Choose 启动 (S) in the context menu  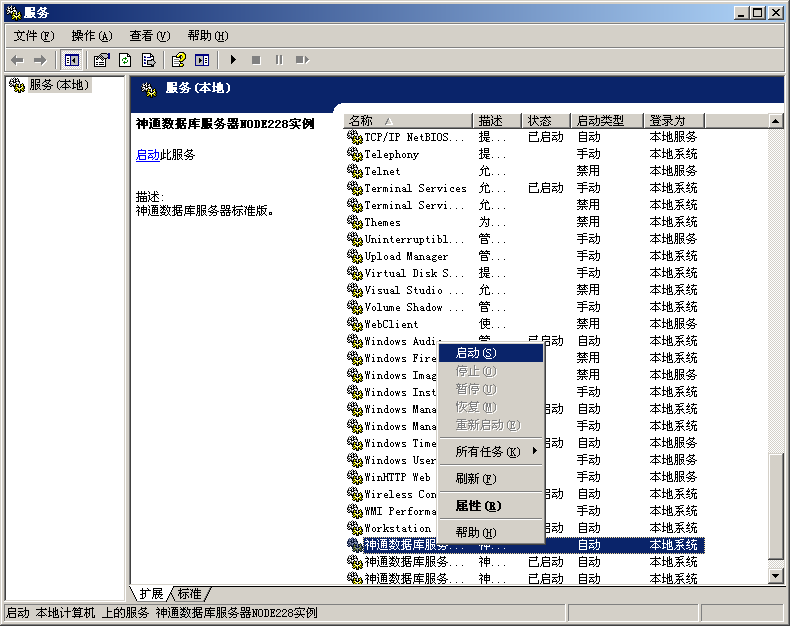click(490, 352)
